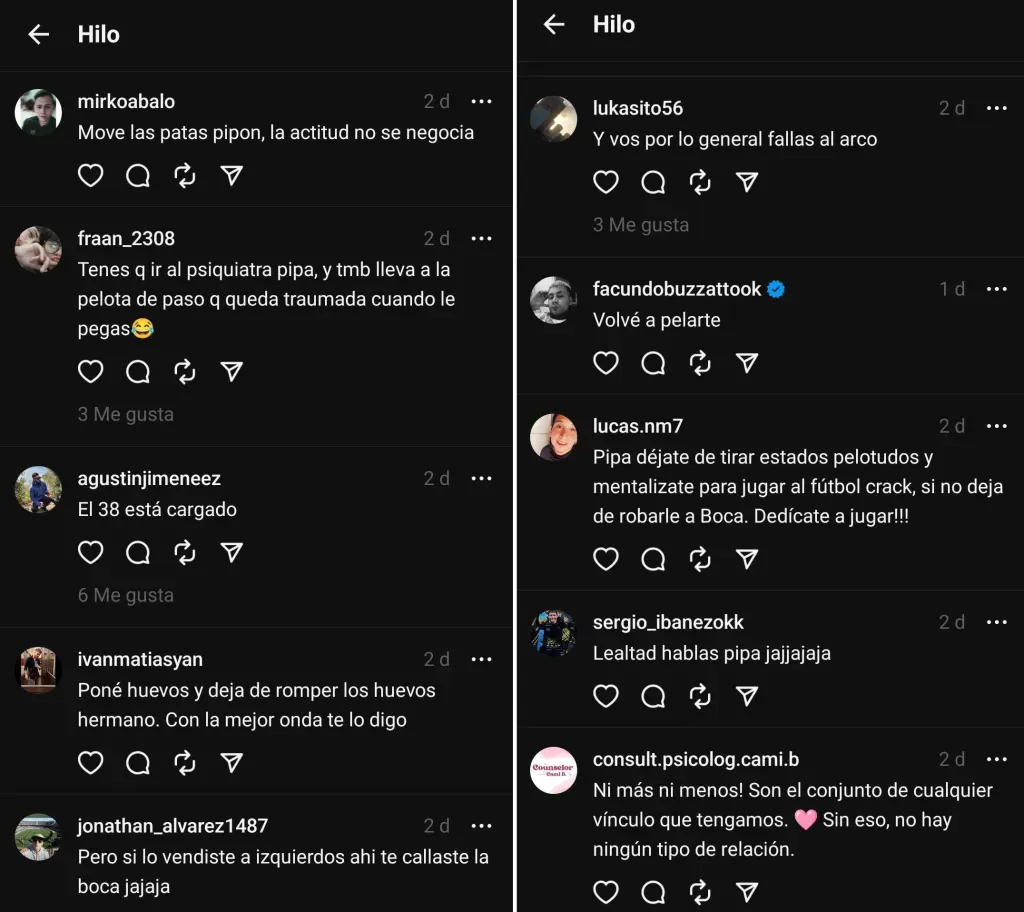This screenshot has height=912, width=1024.
Task: Open consult.psicolog.cami.b's avatar
Action: 554,770
